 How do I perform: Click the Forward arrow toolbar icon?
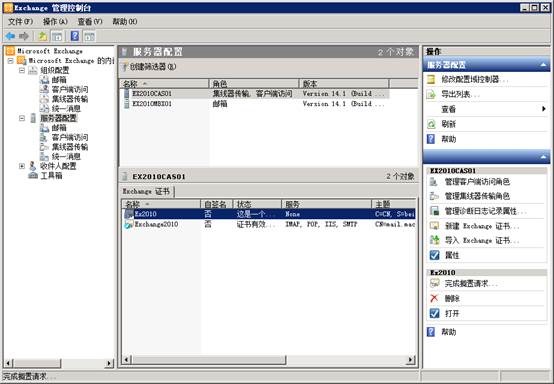[24, 36]
